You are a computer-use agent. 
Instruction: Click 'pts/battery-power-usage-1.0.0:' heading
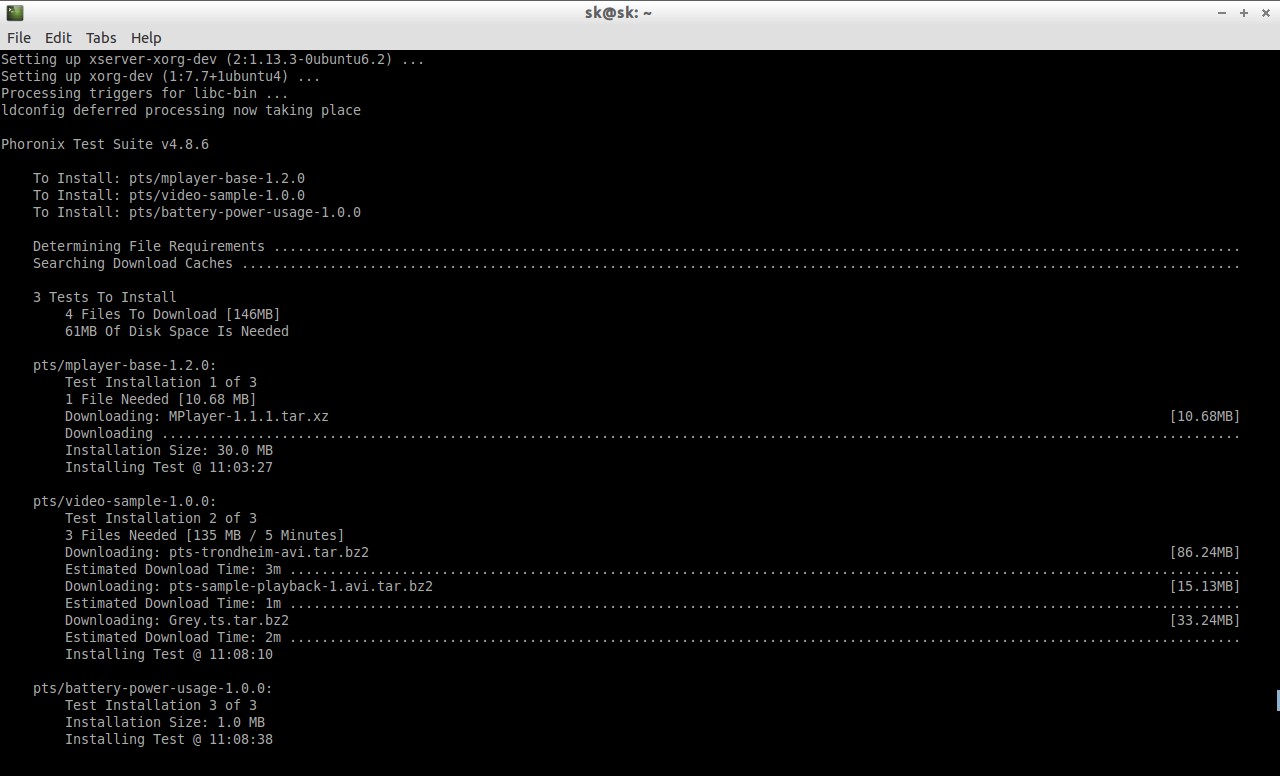tap(153, 688)
